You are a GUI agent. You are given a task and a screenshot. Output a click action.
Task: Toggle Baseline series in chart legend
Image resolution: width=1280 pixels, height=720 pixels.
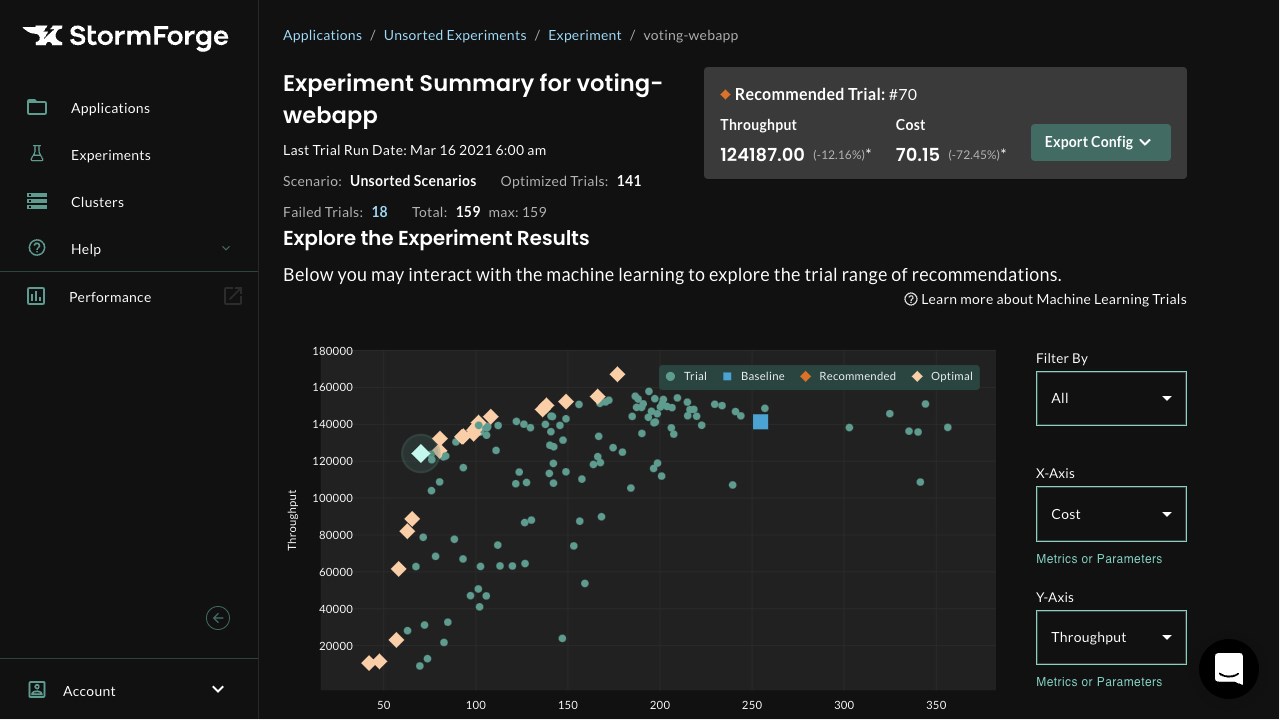(753, 376)
